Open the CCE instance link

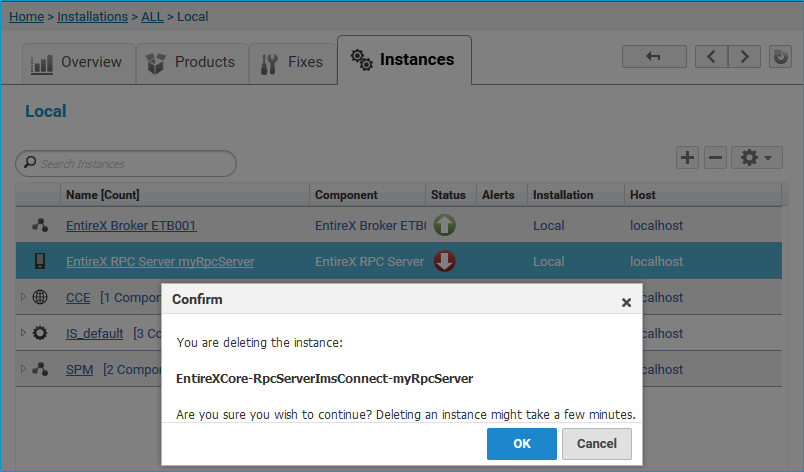coord(78,298)
